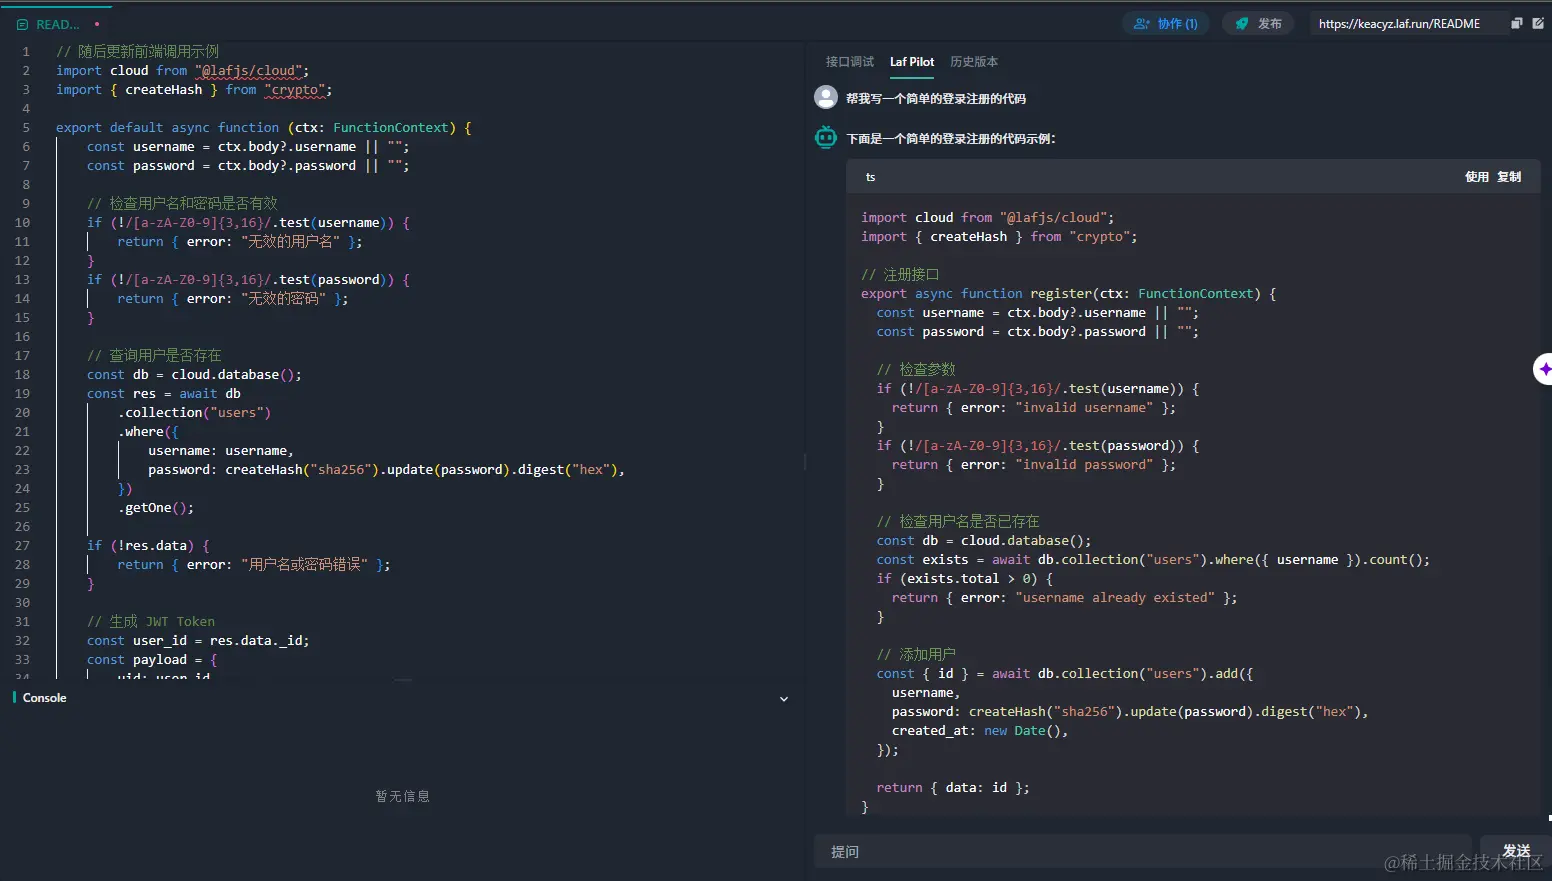This screenshot has height=881, width=1552.
Task: Open the 历史版本 tab
Action: tap(973, 62)
